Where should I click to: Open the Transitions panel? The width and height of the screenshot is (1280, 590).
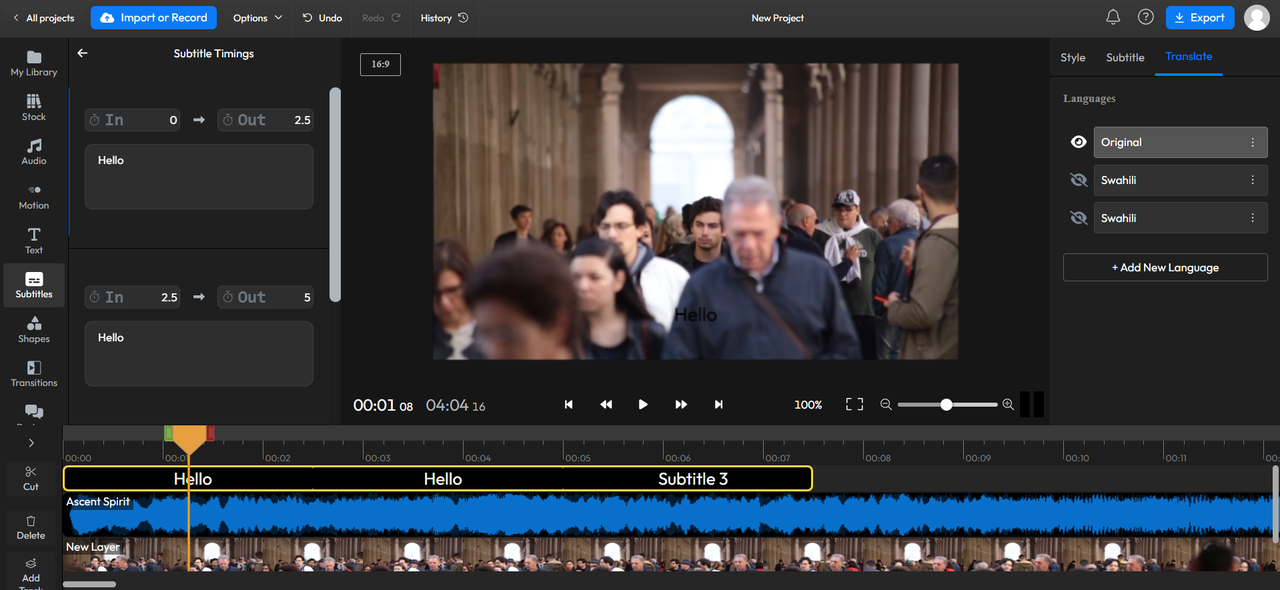34,373
